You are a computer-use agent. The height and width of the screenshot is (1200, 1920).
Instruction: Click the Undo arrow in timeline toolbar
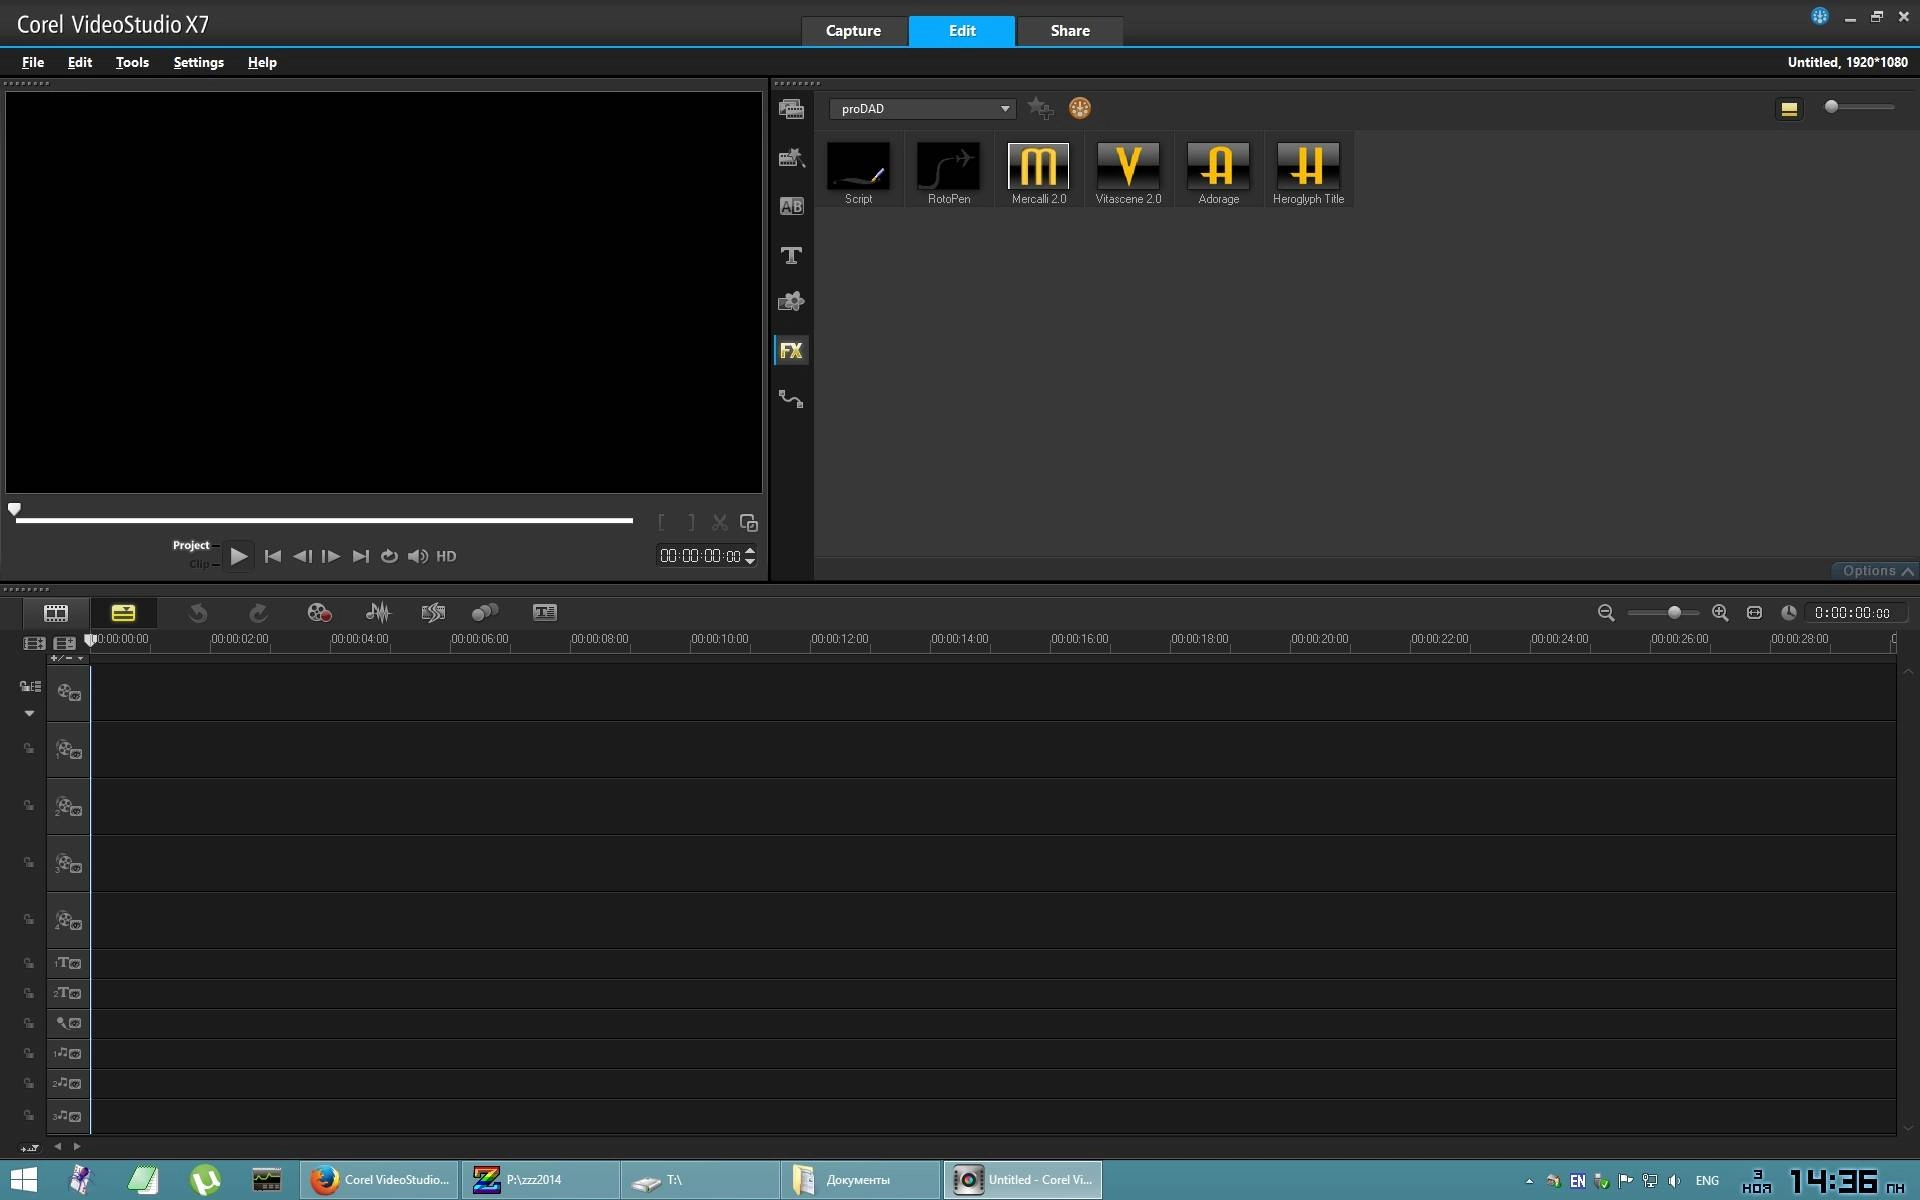tap(198, 612)
